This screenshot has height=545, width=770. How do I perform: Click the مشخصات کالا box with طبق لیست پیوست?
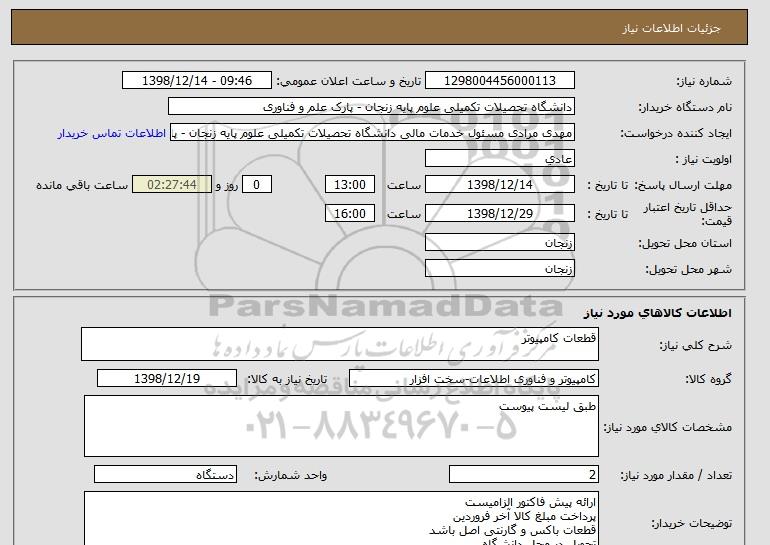pyautogui.click(x=341, y=426)
